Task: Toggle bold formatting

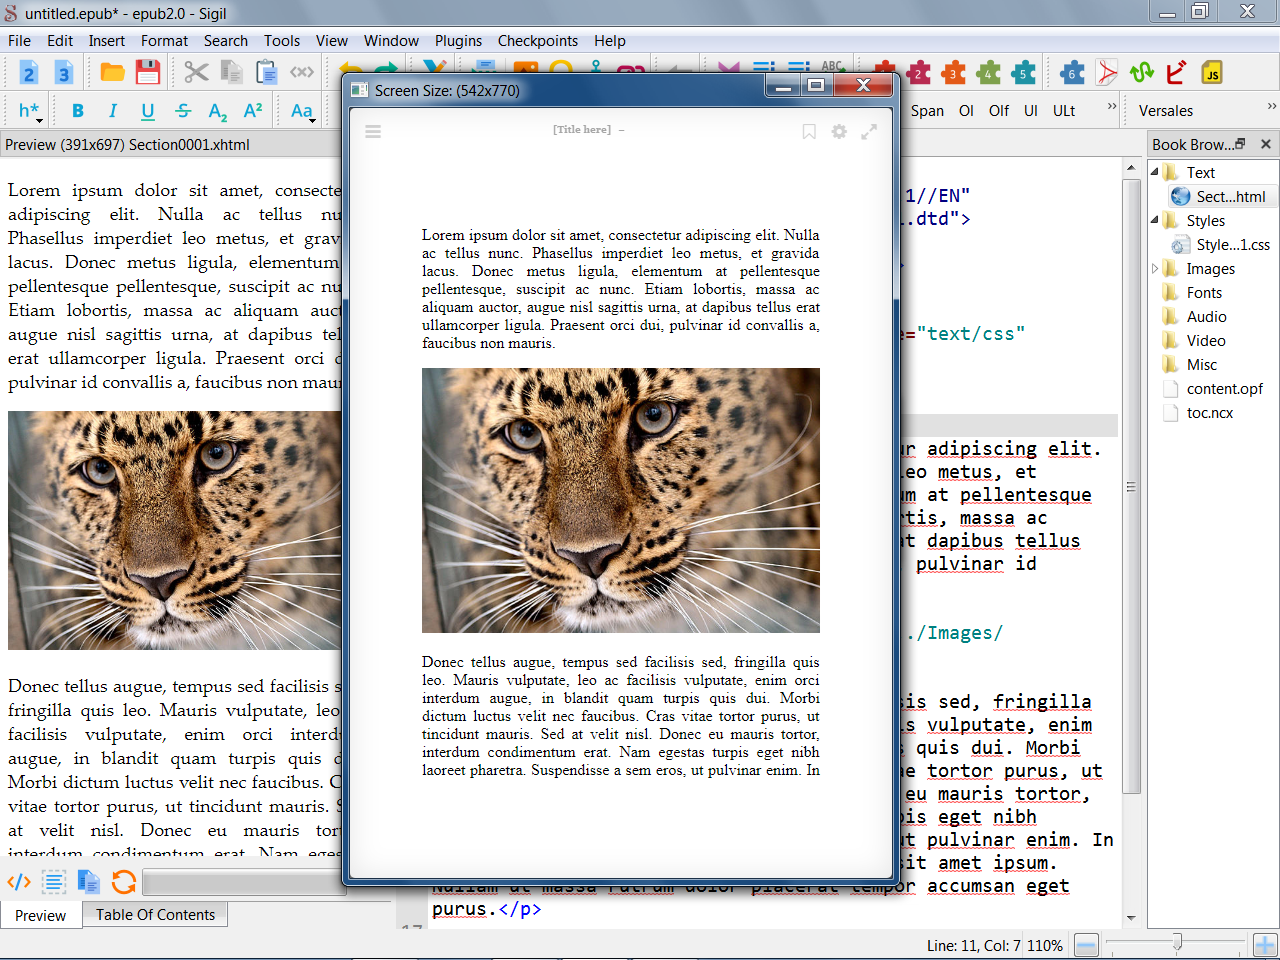Action: pyautogui.click(x=78, y=111)
